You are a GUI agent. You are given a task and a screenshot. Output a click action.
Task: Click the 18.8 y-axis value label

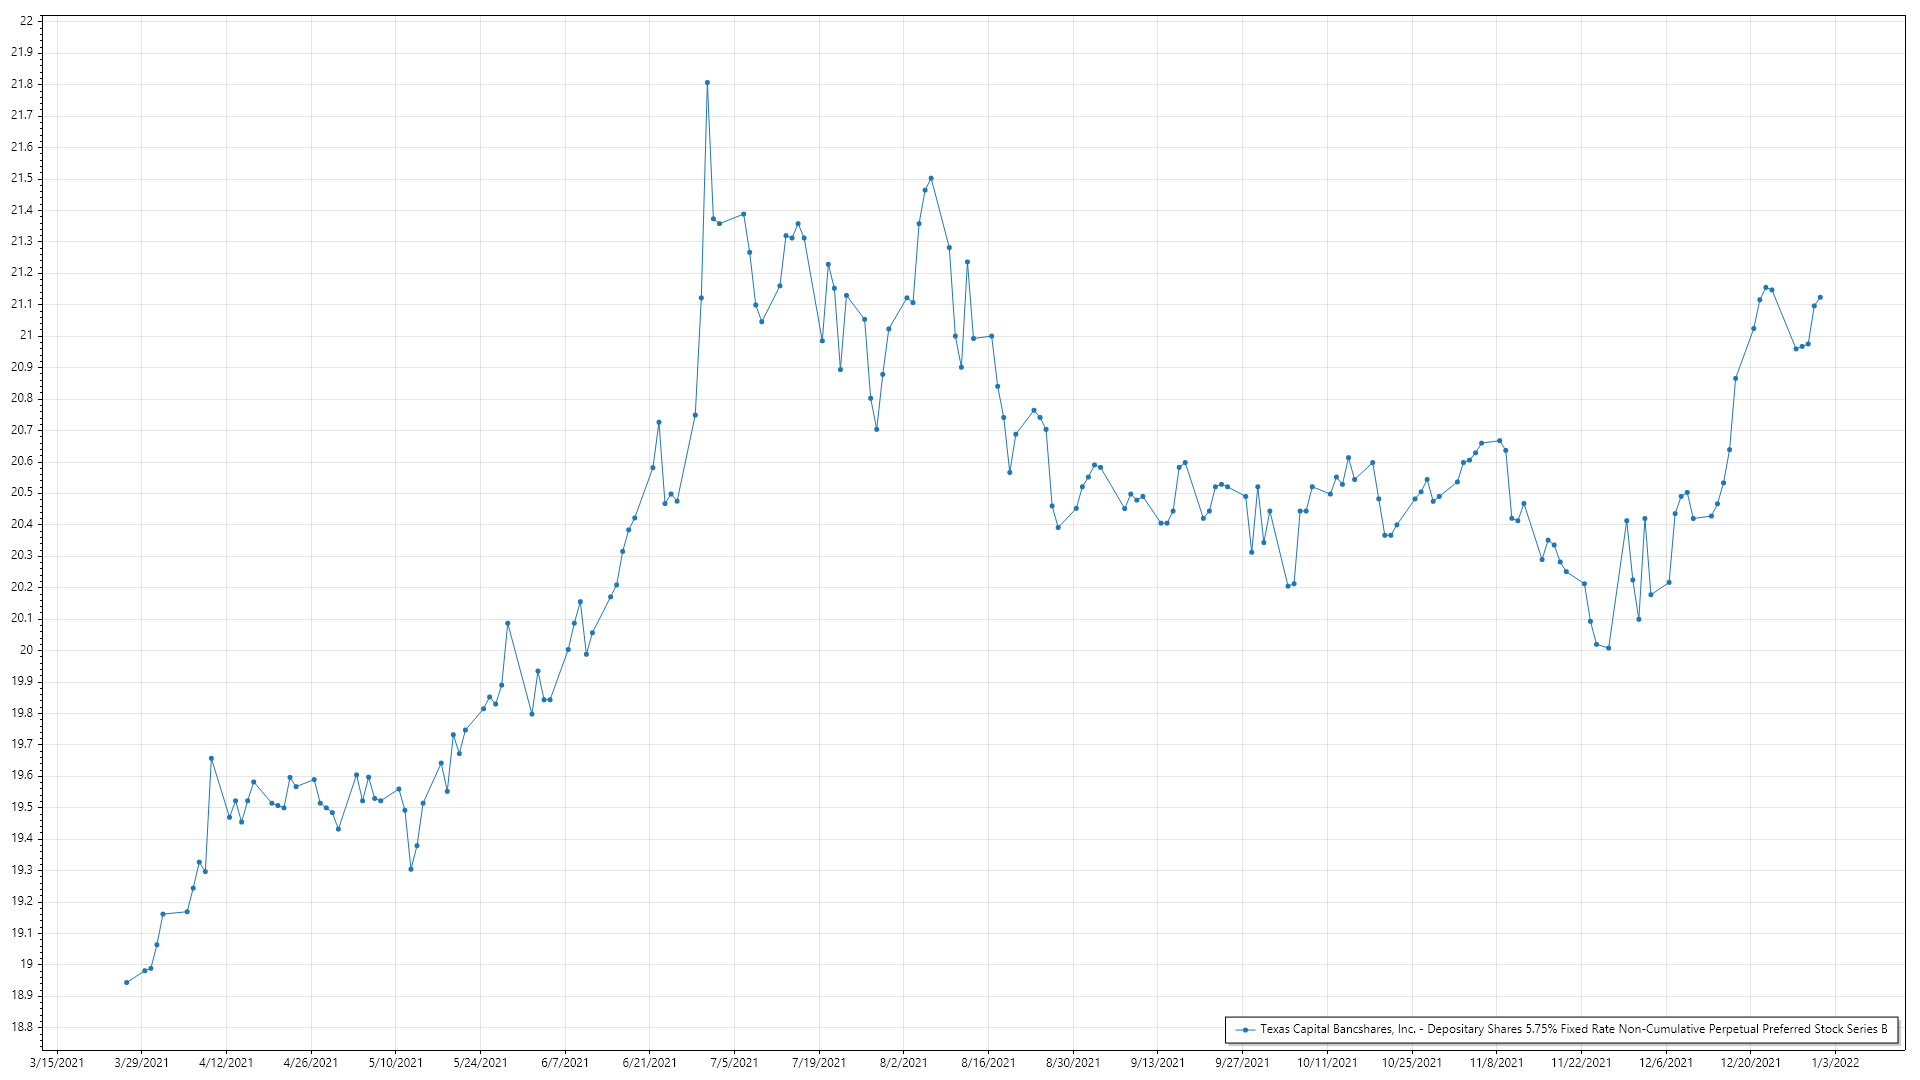(22, 1027)
